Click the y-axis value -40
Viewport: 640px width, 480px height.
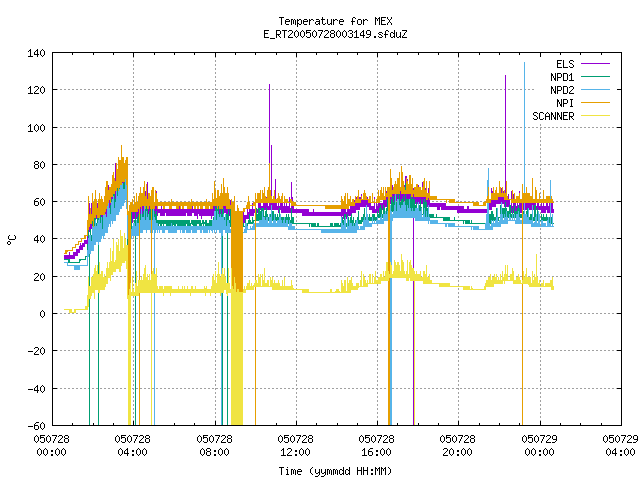pyautogui.click(x=36, y=389)
